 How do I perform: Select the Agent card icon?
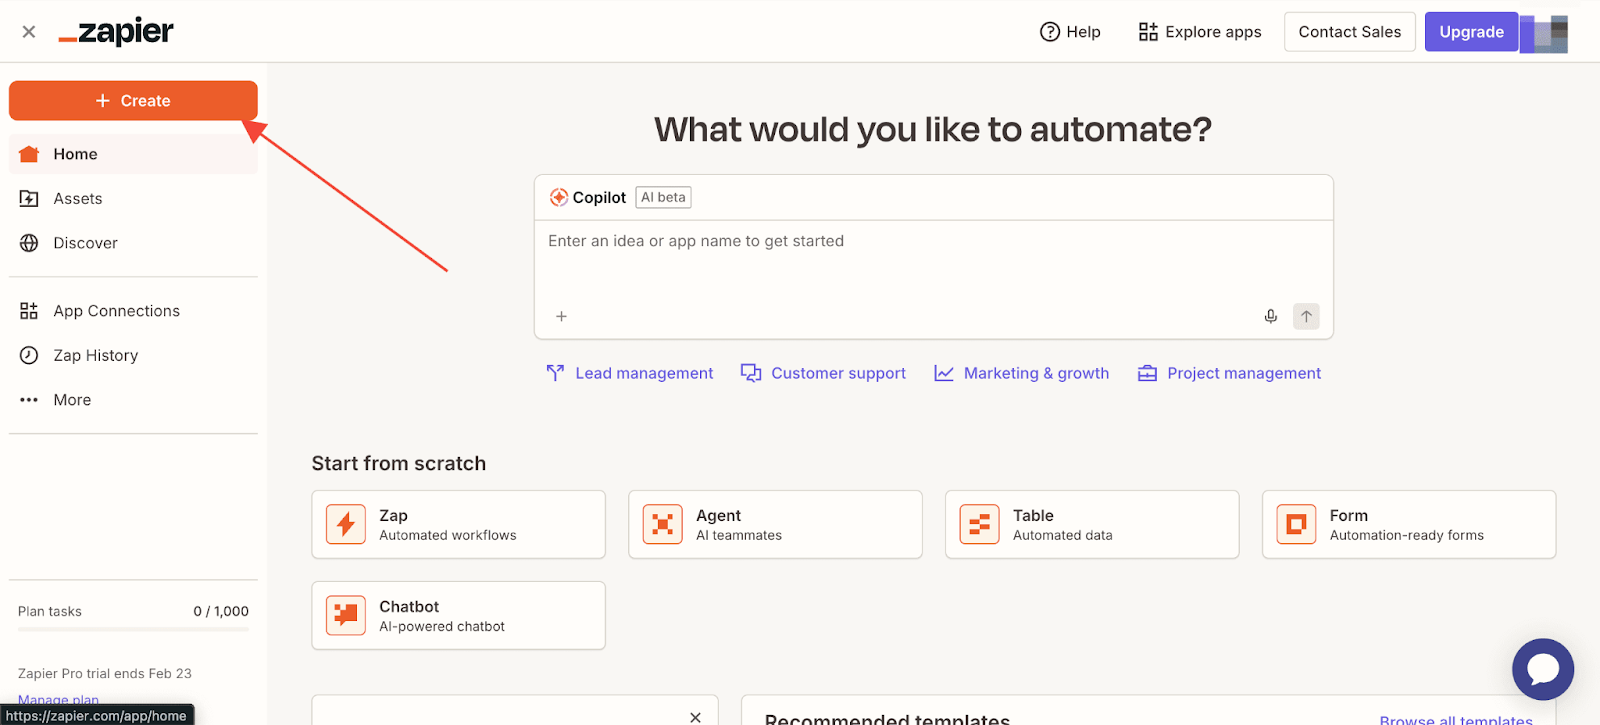(662, 524)
